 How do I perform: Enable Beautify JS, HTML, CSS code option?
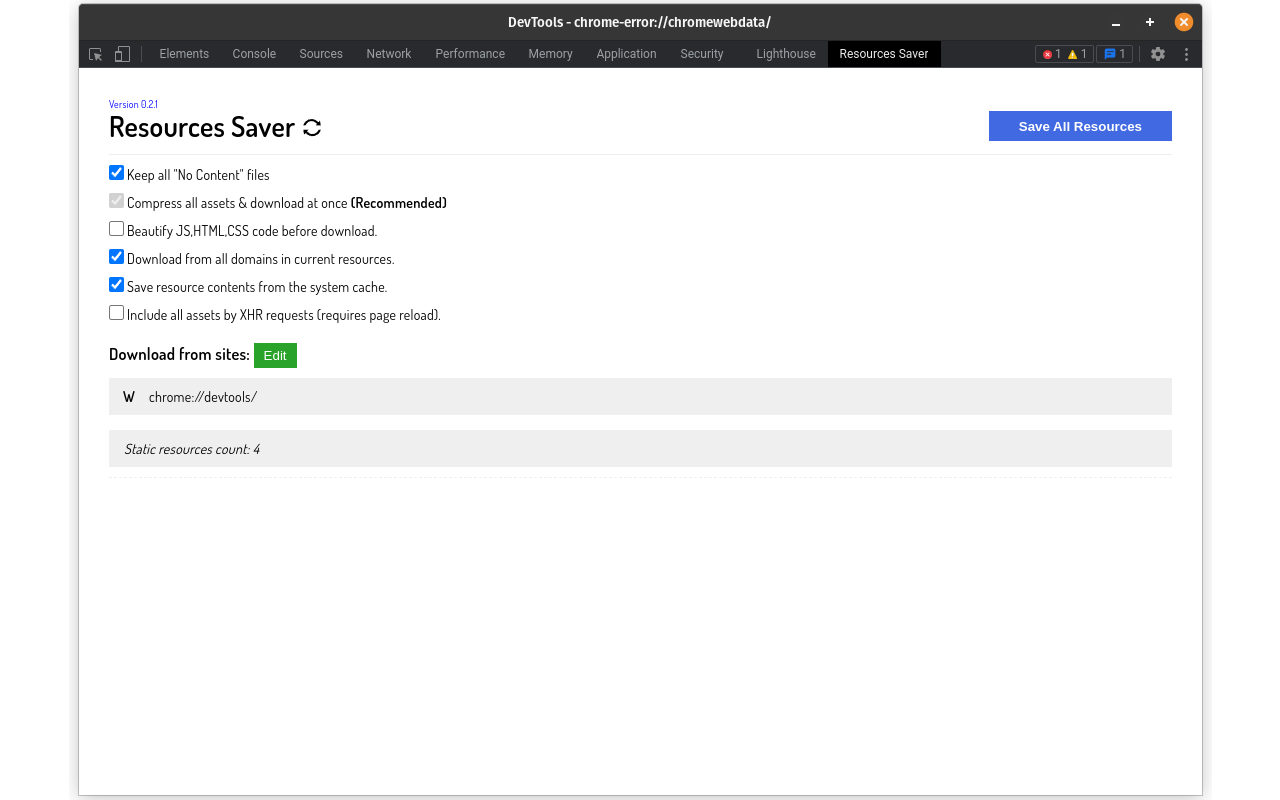[117, 229]
